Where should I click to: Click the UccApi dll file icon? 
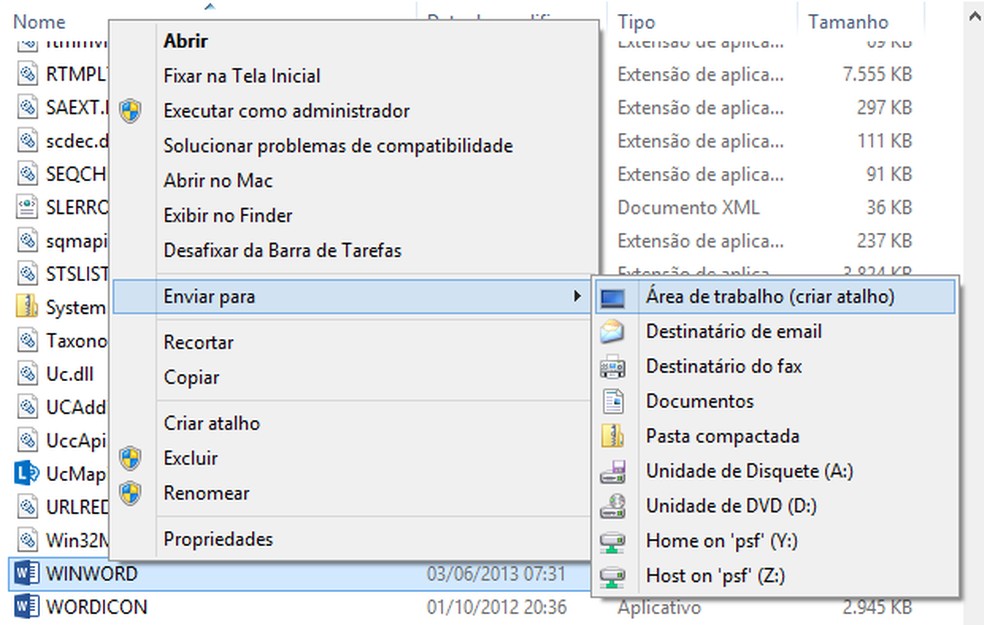pos(26,440)
